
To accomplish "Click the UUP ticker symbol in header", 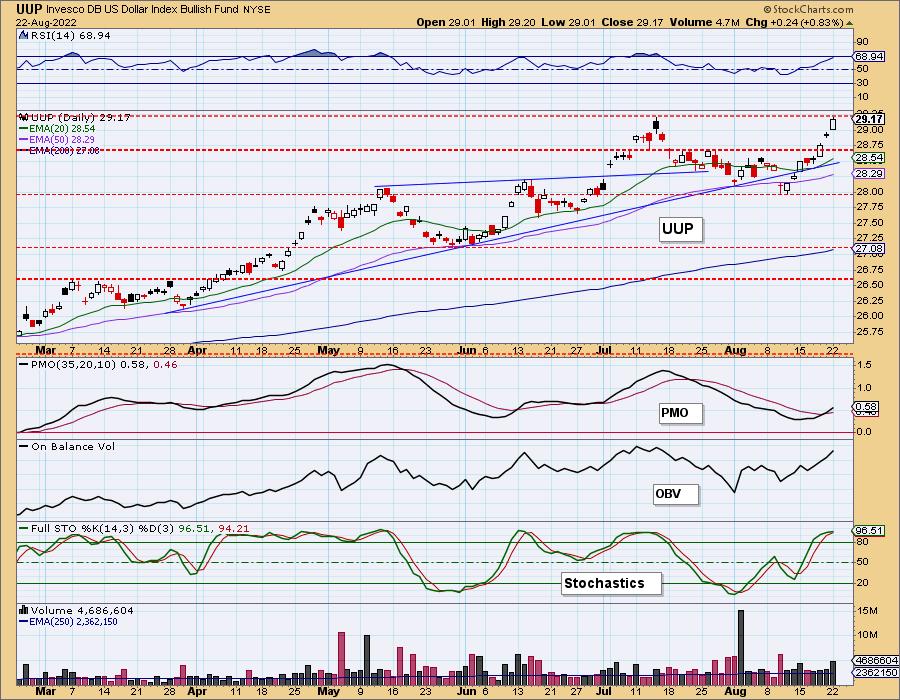I will click(x=28, y=9).
